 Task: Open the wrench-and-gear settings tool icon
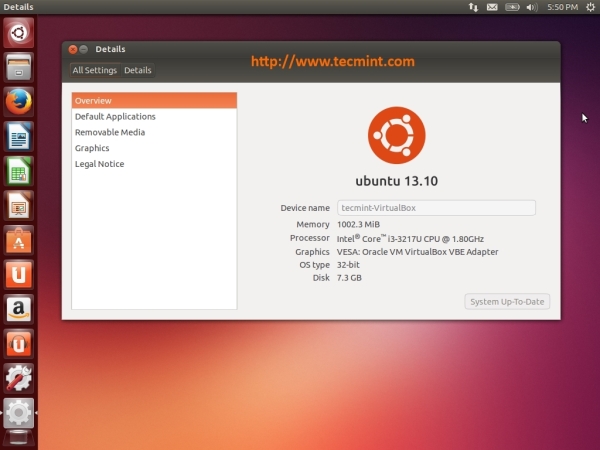pyautogui.click(x=18, y=378)
